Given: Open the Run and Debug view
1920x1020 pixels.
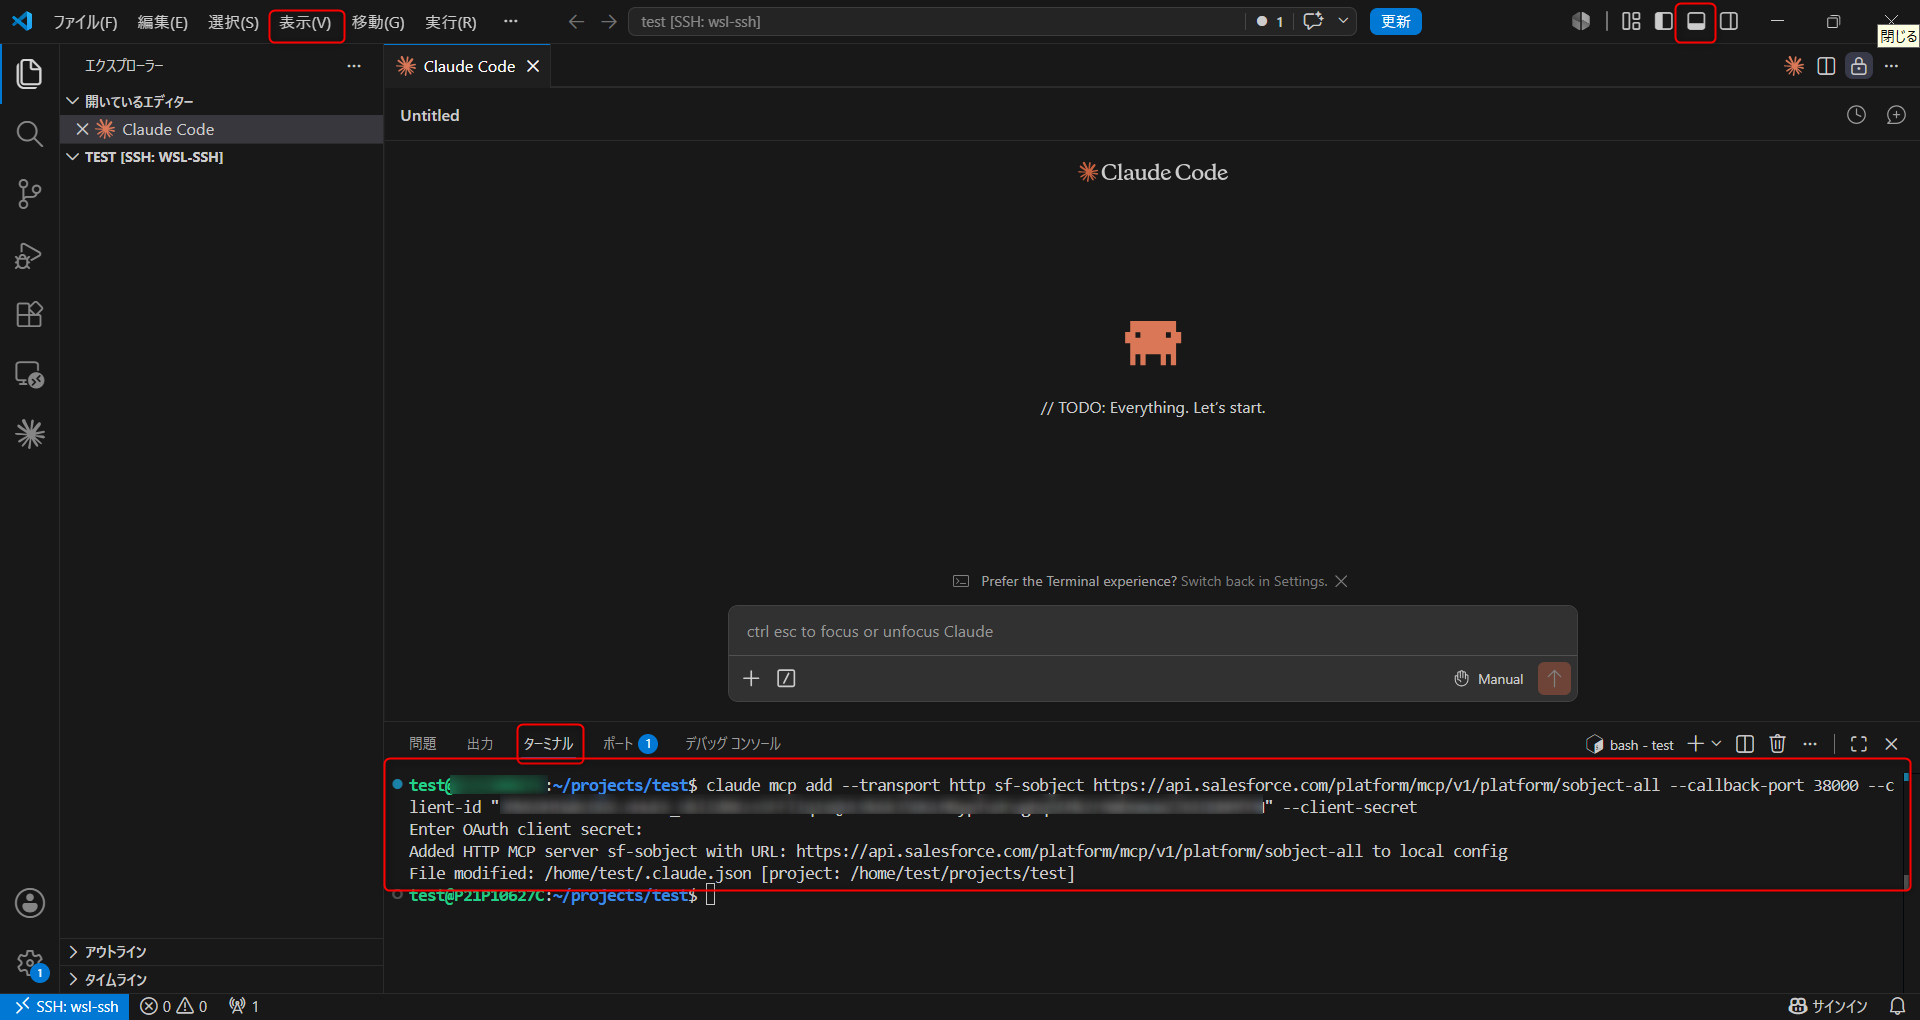Looking at the screenshot, I should (30, 255).
